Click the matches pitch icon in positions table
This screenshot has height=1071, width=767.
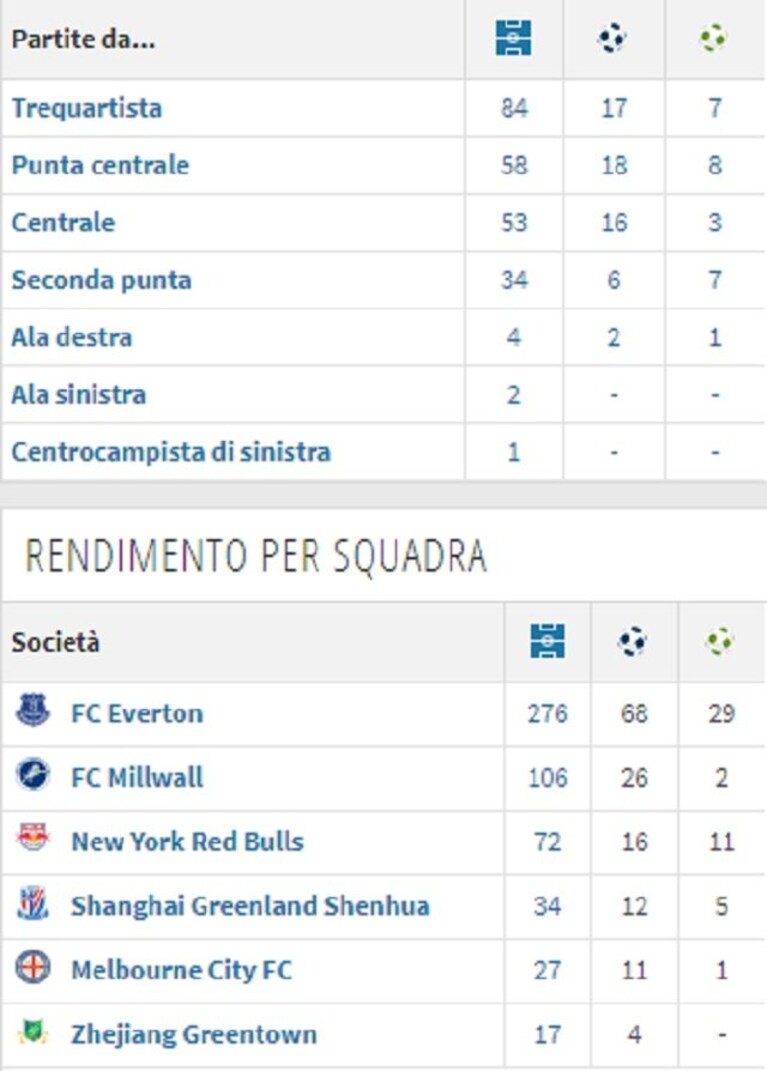pyautogui.click(x=514, y=38)
